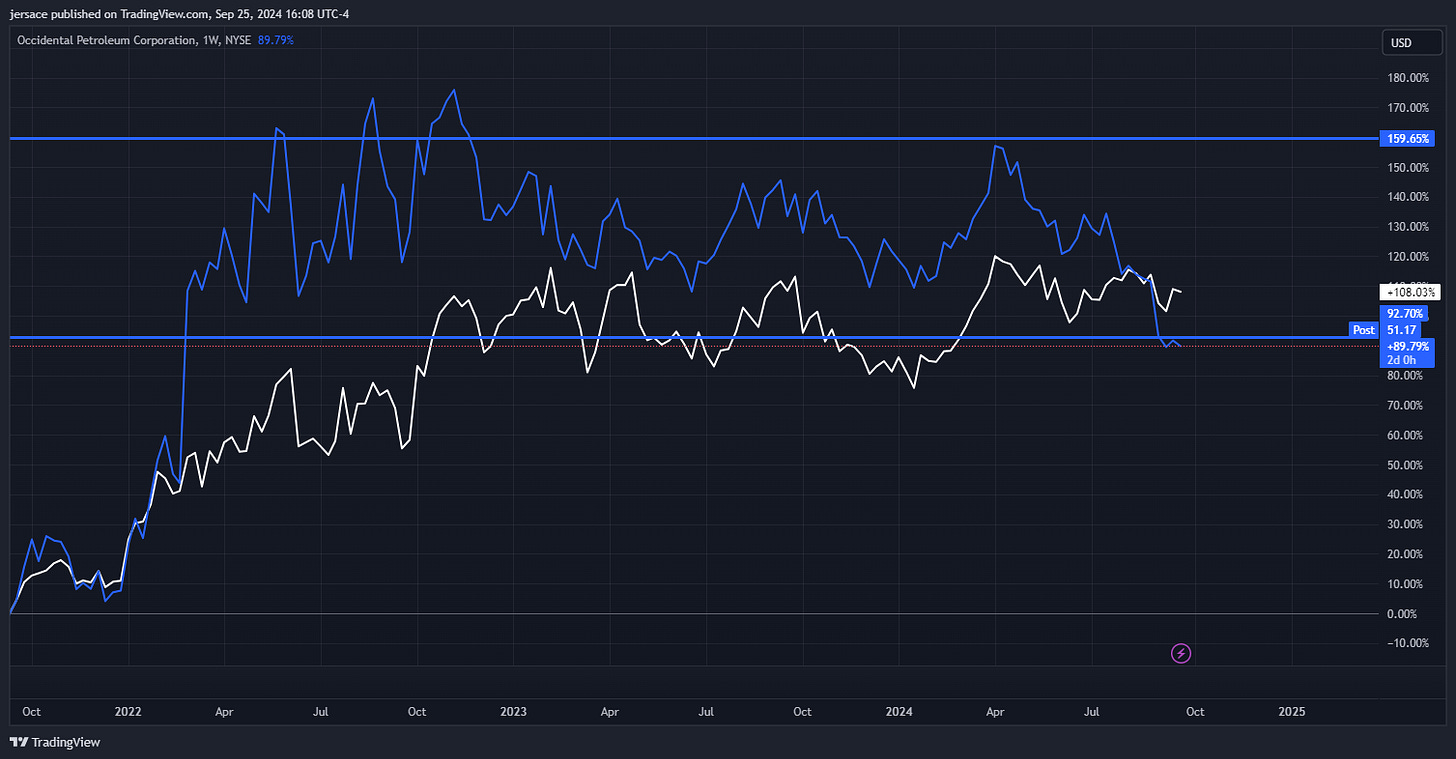This screenshot has height=759, width=1456.
Task: Click the jersace published header text
Action: coord(180,13)
